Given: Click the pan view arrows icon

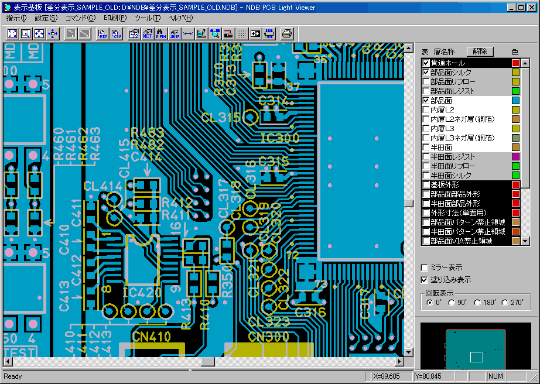Looking at the screenshot, I should [x=53, y=34].
